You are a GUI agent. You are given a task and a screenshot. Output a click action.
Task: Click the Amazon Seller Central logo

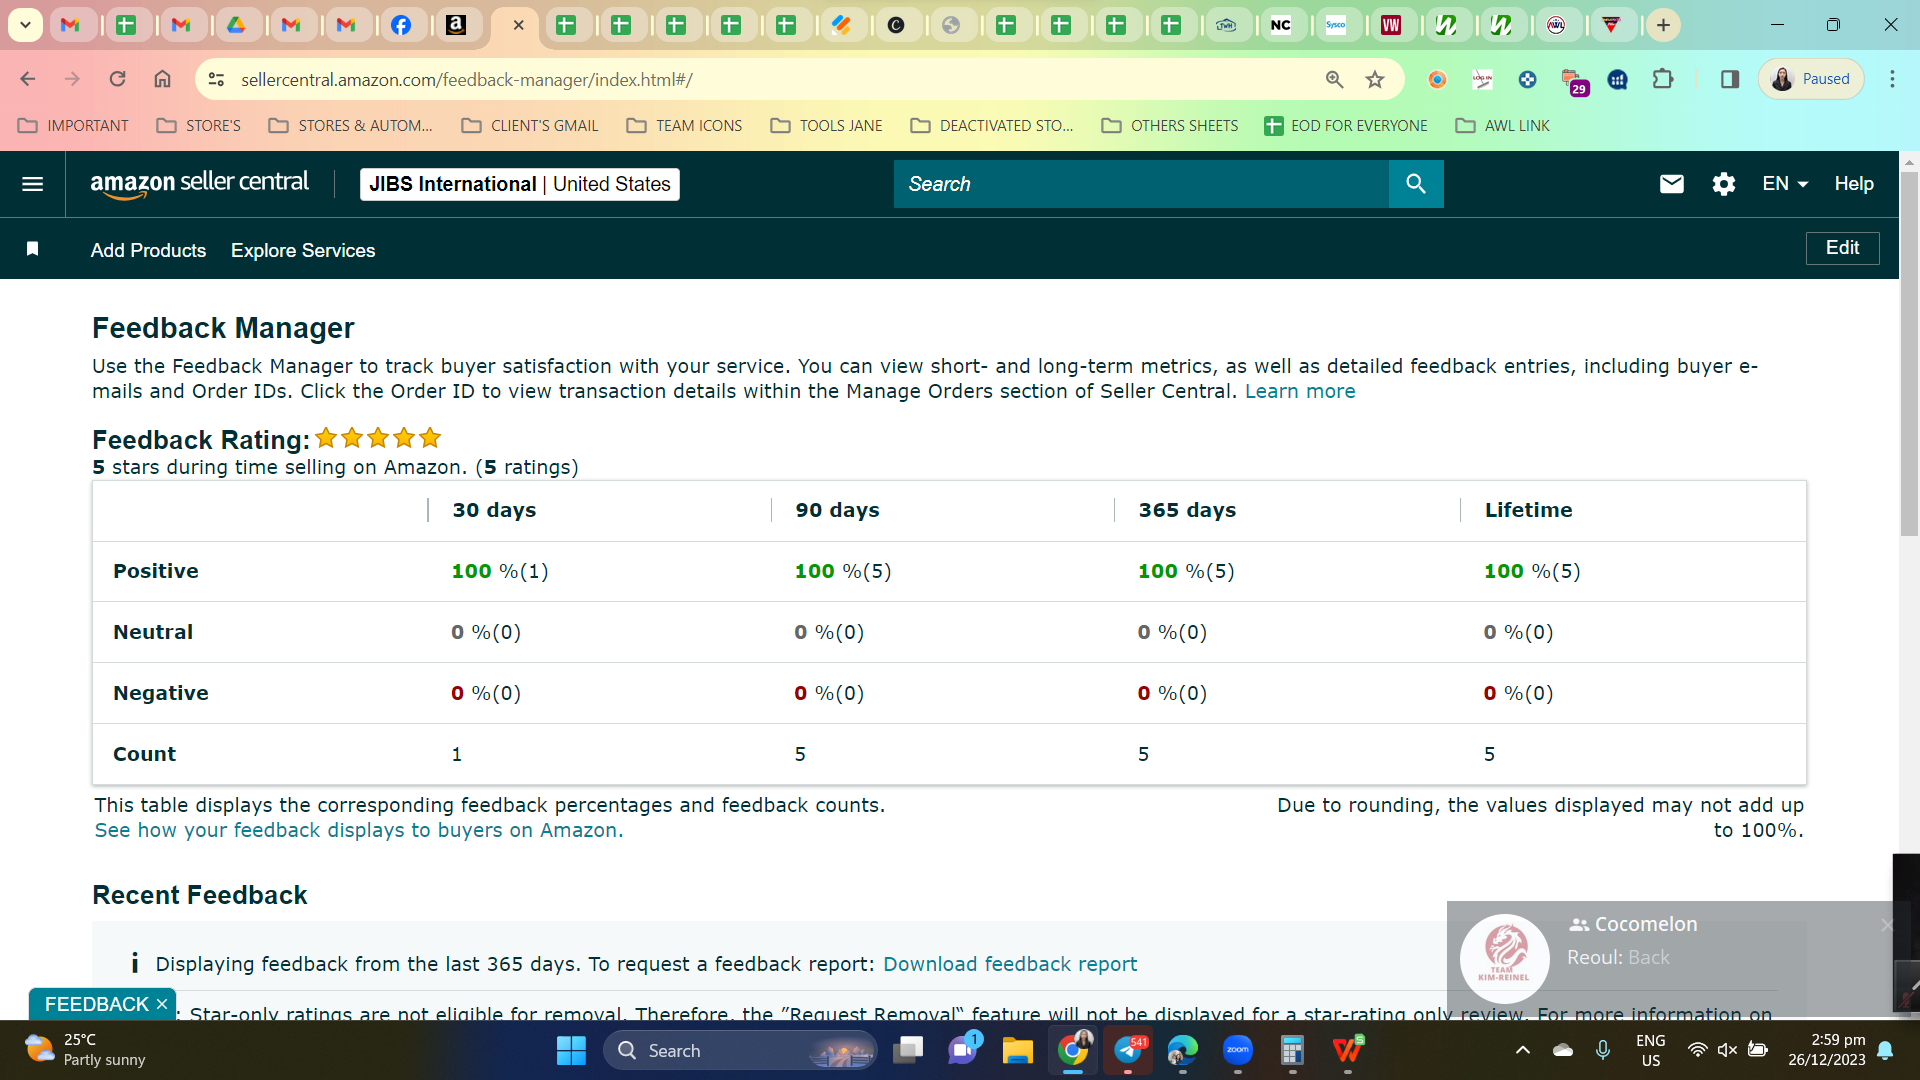coord(199,184)
